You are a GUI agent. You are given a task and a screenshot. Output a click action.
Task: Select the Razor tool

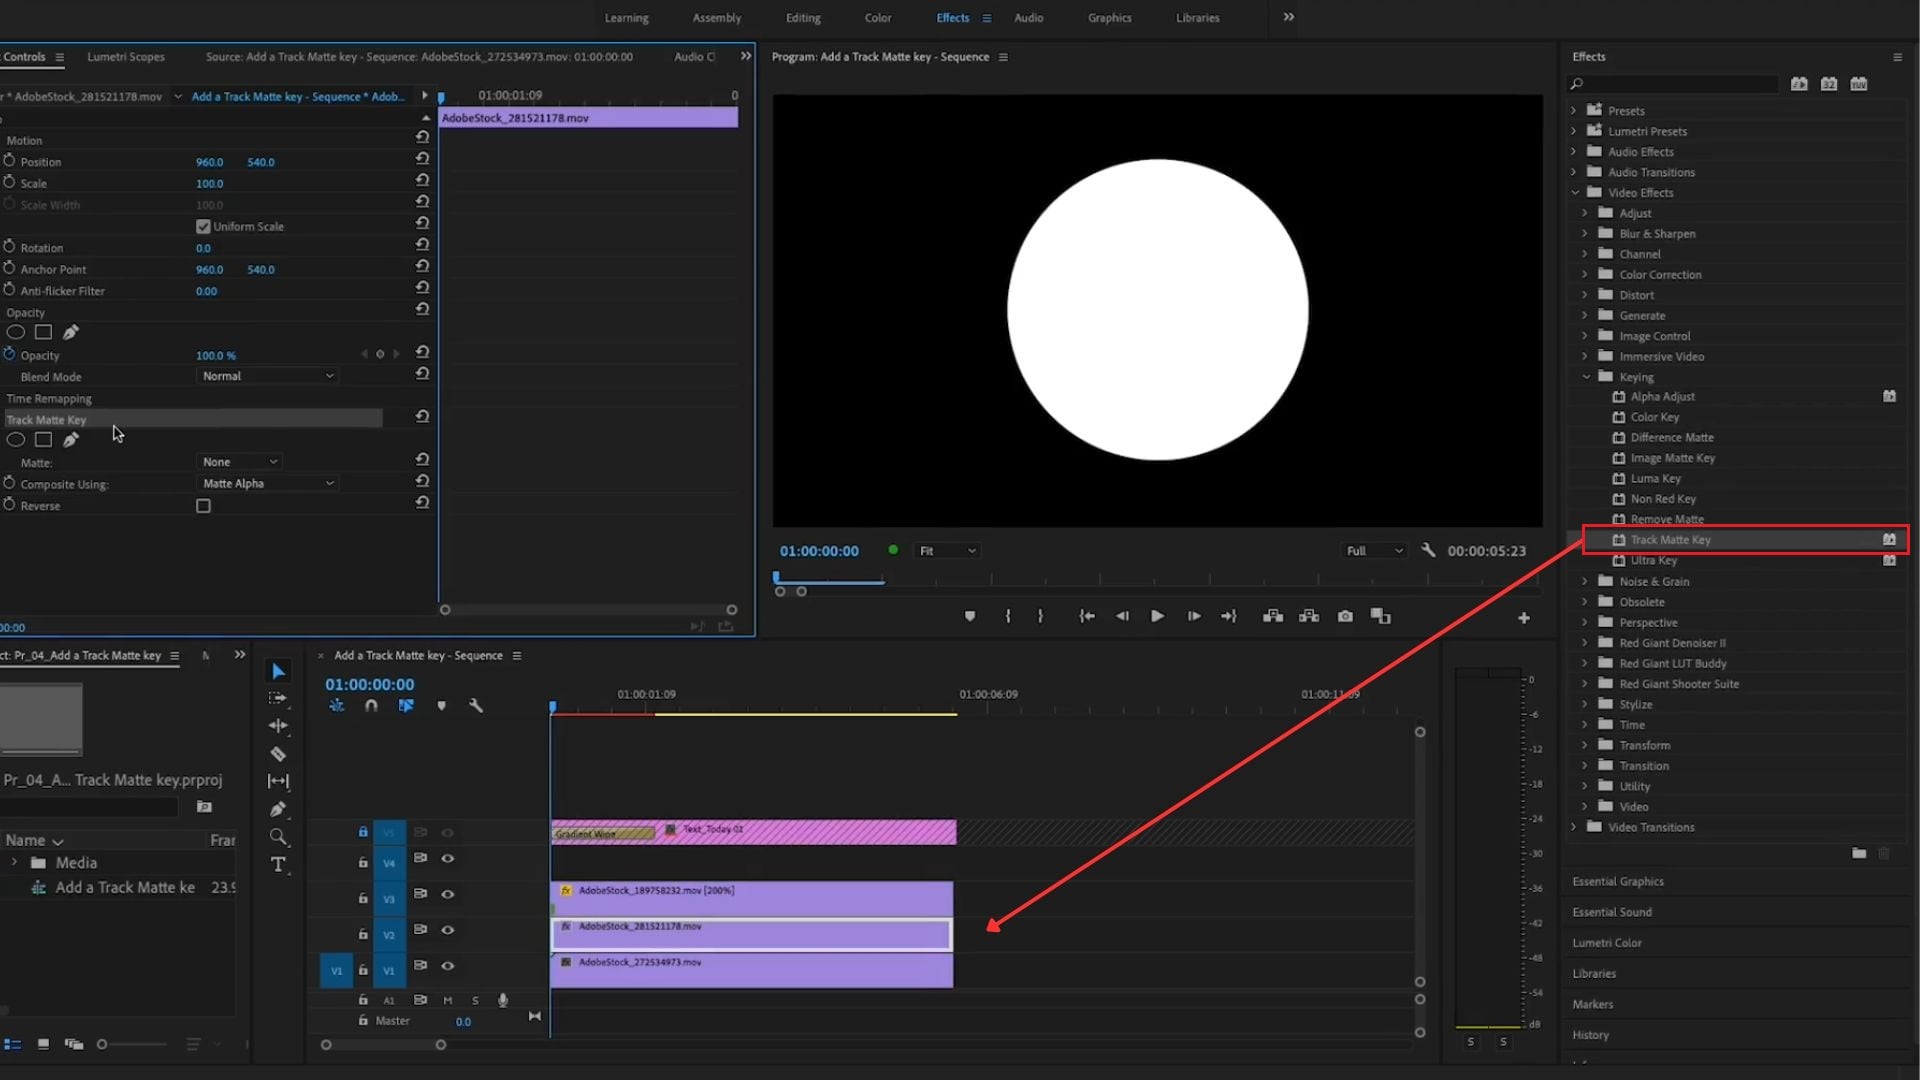pyautogui.click(x=279, y=754)
